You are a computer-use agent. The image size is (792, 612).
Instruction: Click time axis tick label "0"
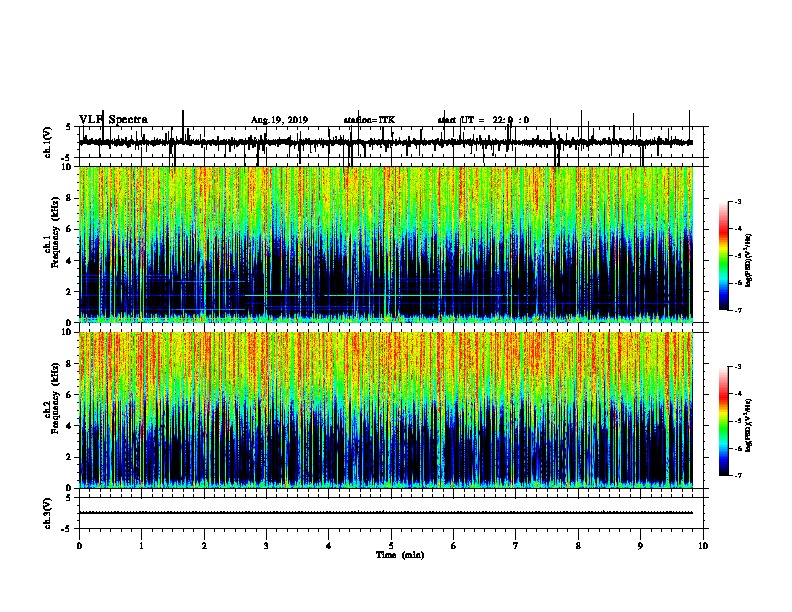click(x=79, y=546)
